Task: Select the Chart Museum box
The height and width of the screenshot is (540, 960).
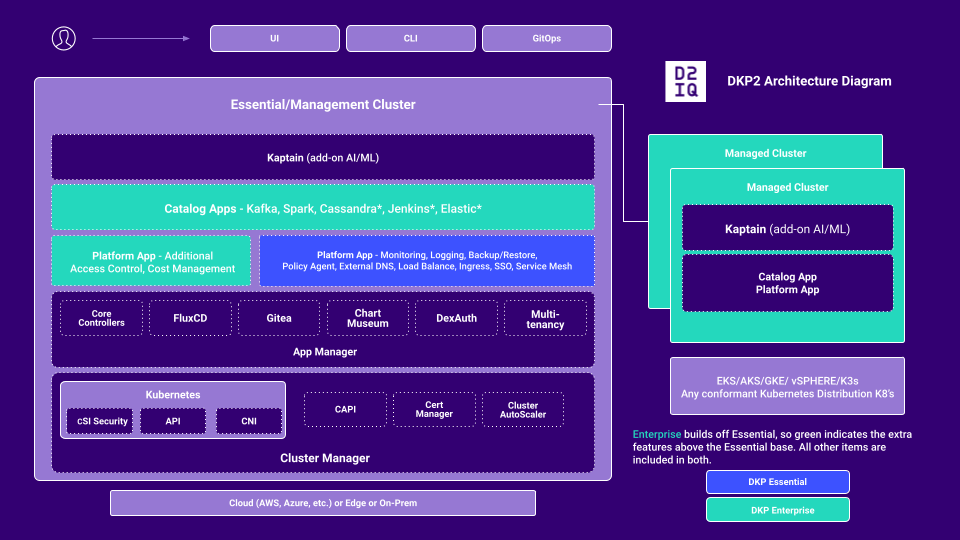Action: (x=367, y=318)
